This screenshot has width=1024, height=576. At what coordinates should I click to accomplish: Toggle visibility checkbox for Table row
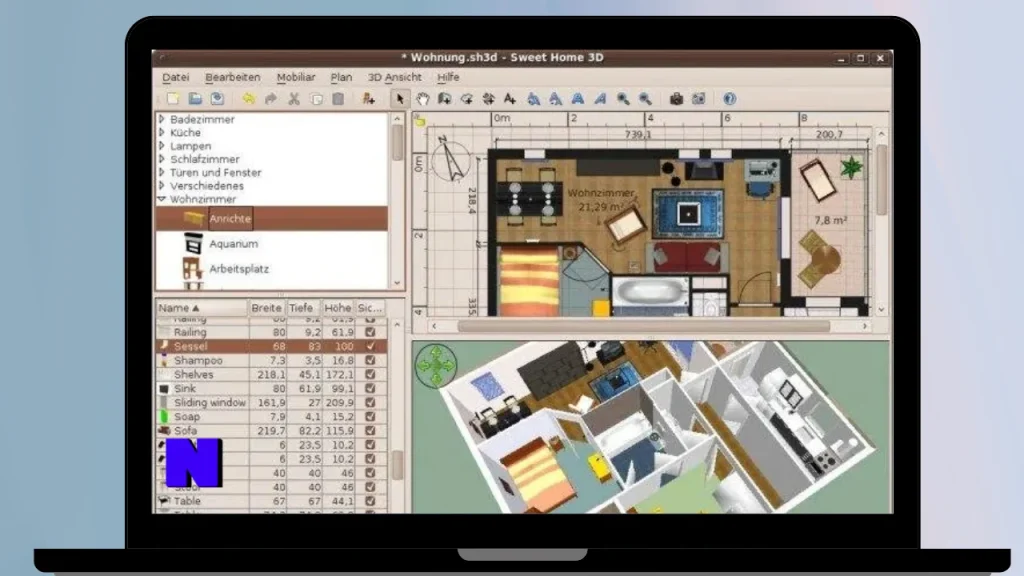370,502
